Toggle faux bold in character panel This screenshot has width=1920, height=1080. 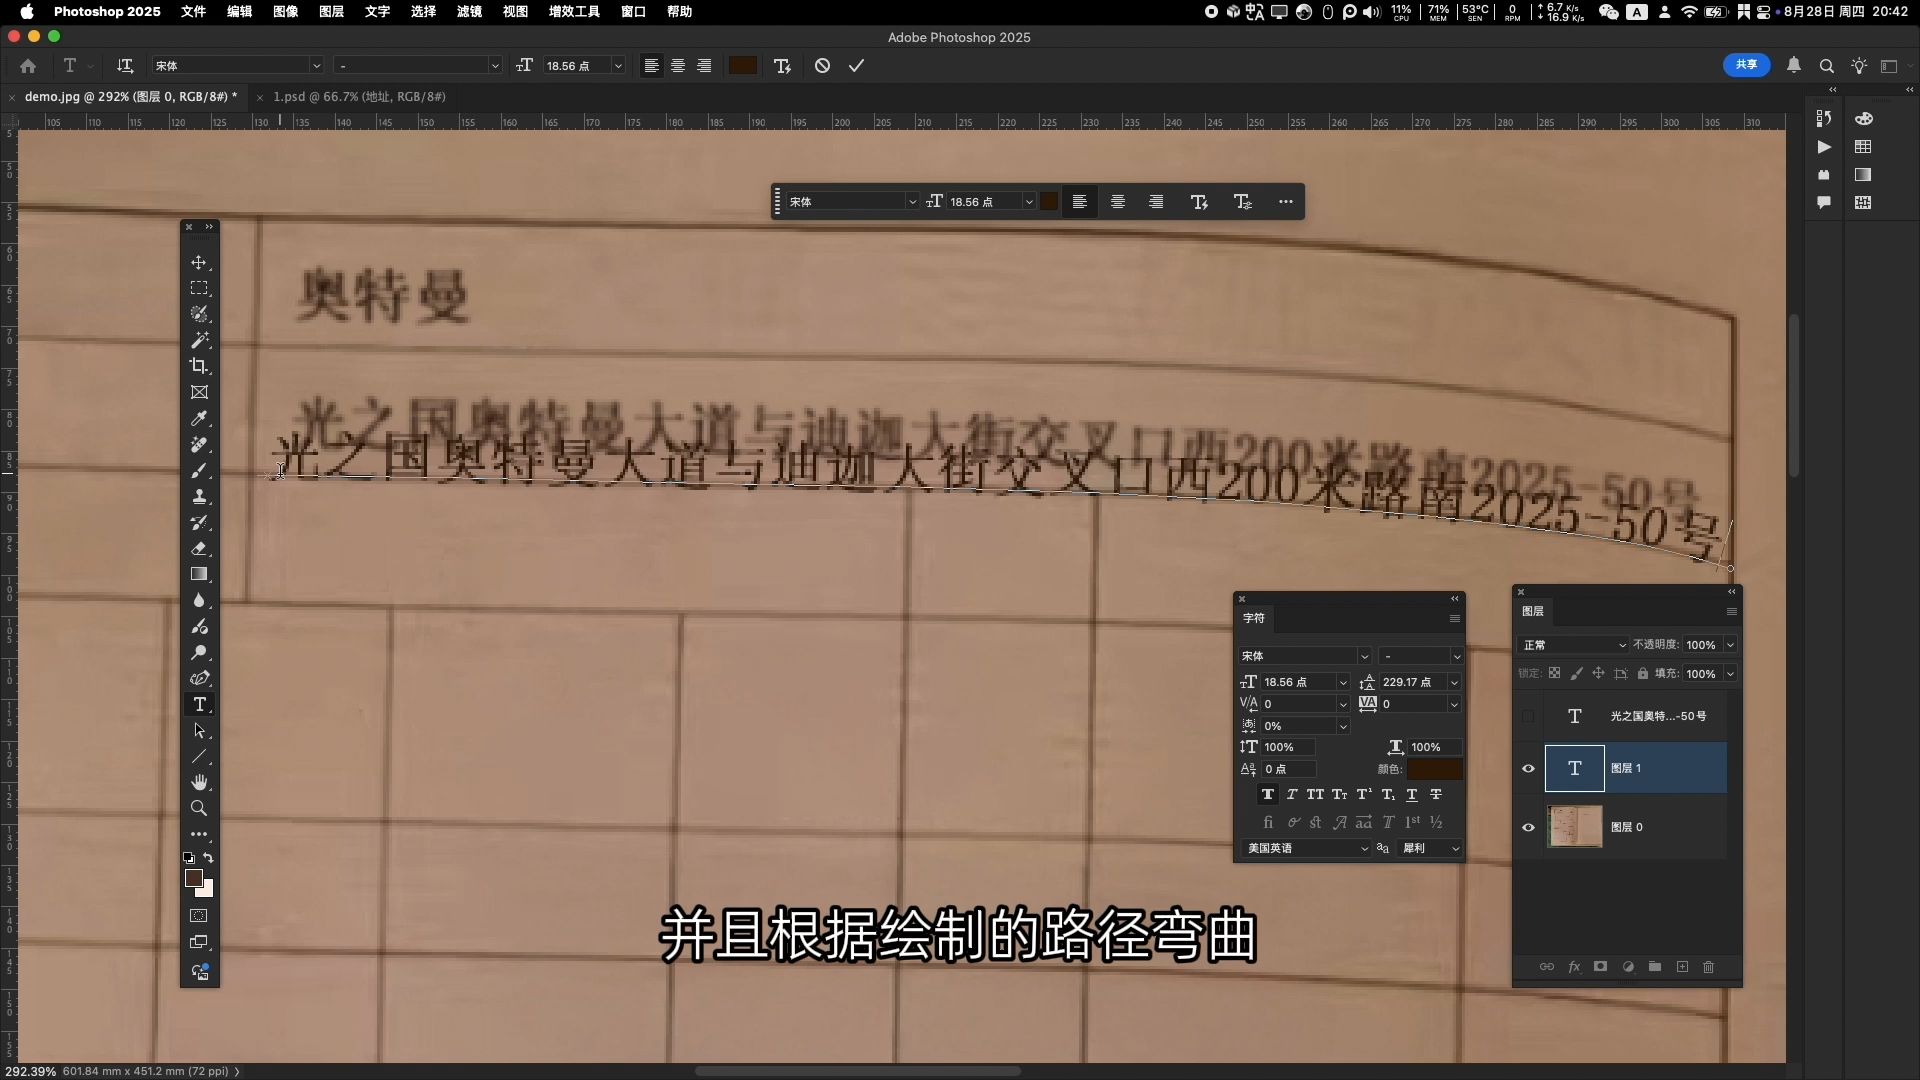1267,794
